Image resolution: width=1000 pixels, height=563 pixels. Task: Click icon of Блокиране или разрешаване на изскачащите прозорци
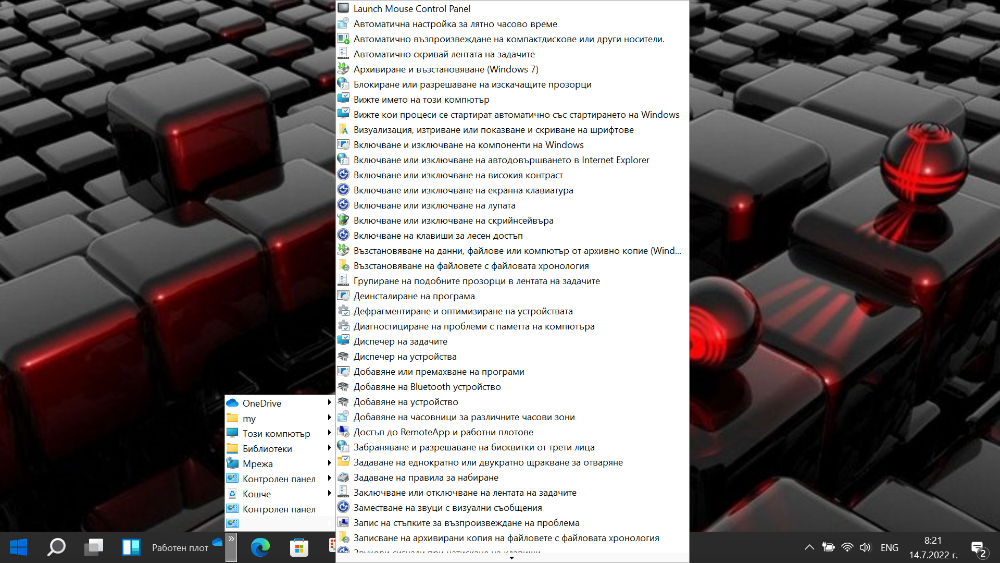tap(343, 84)
